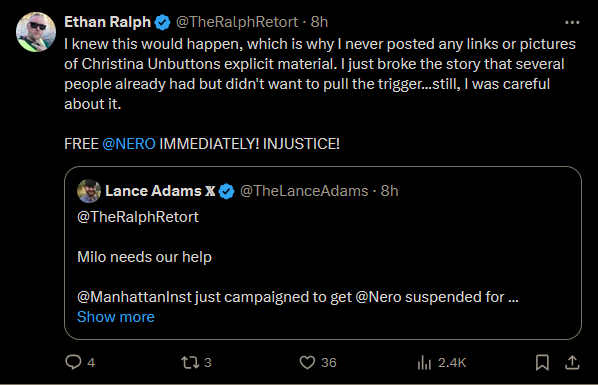Click the reply speech bubble icon
This screenshot has width=598, height=385.
pos(73,362)
